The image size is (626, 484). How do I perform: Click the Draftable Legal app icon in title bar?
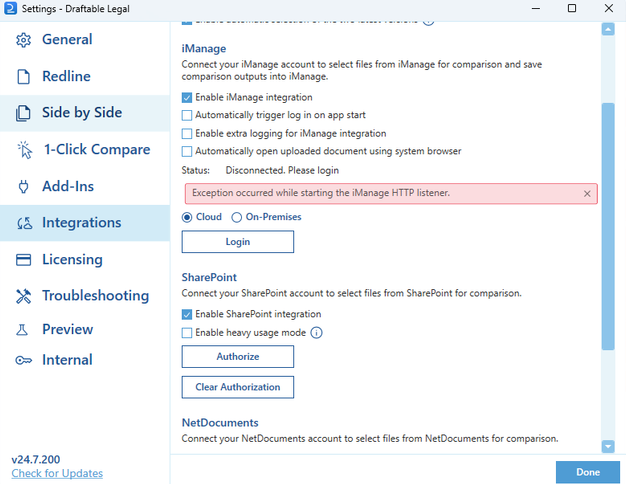10,8
